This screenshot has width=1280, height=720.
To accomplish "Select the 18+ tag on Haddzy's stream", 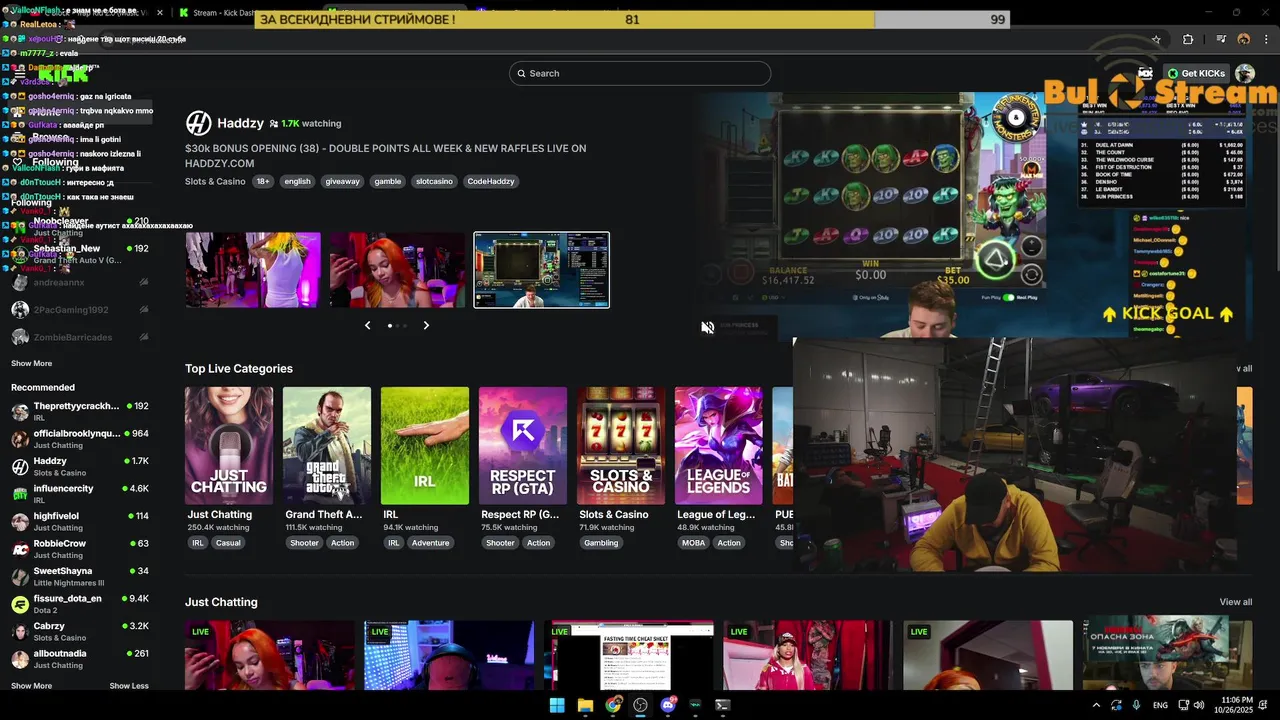I will coord(263,182).
